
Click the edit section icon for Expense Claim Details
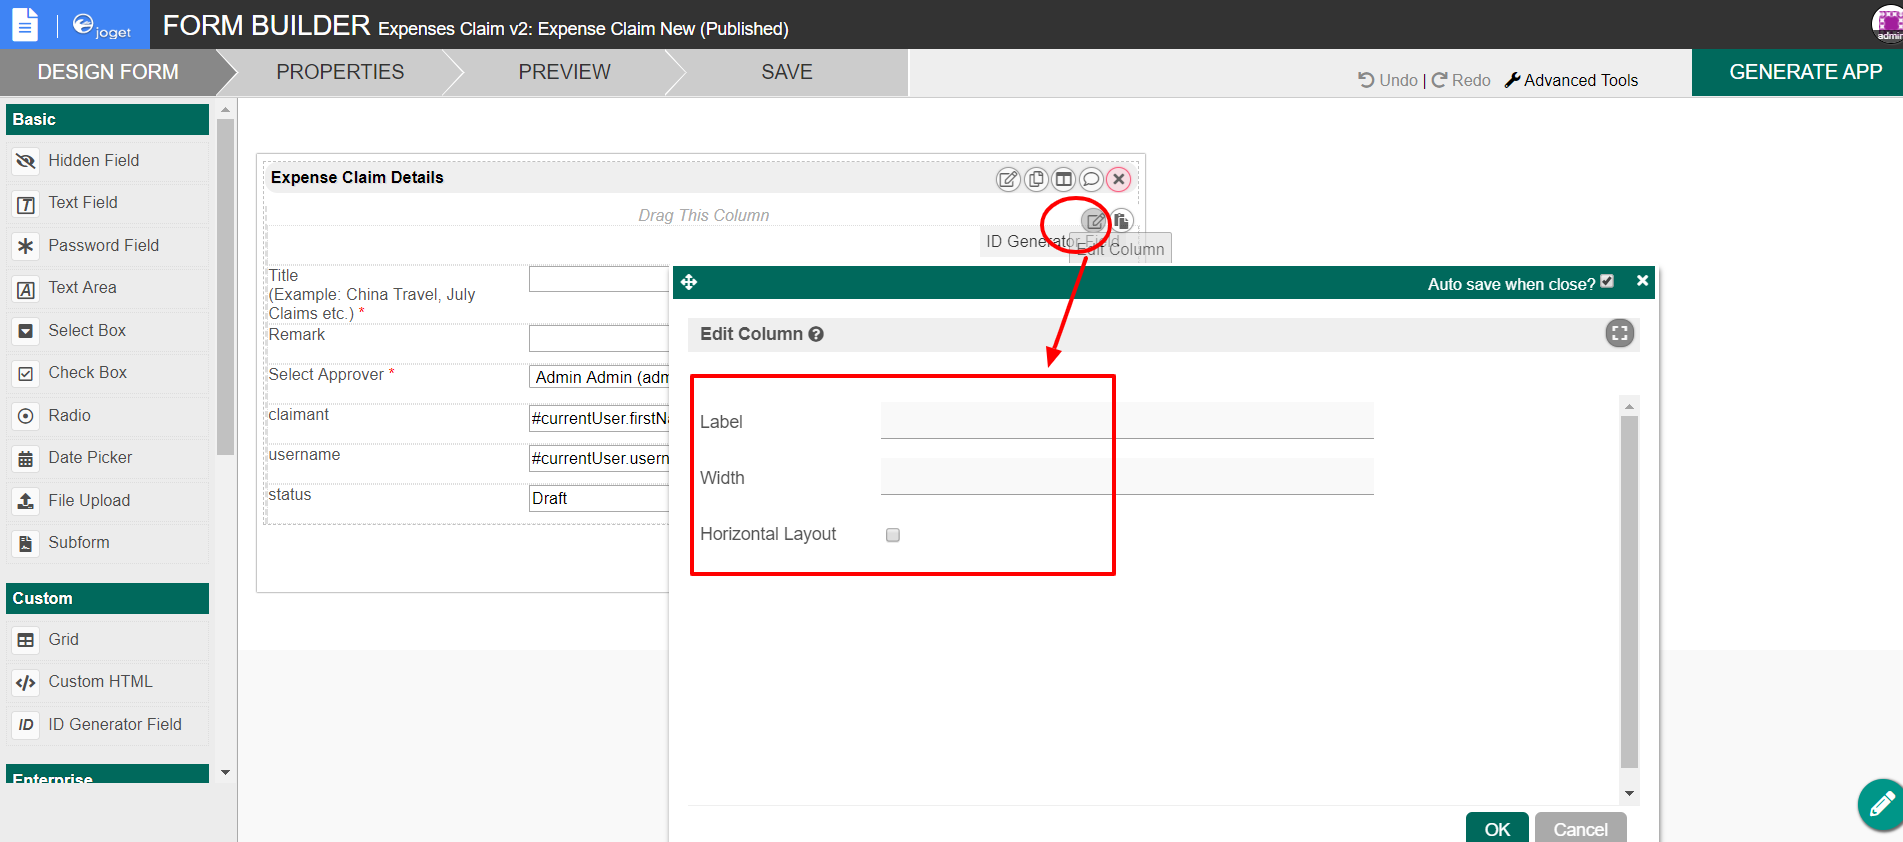click(x=1008, y=179)
